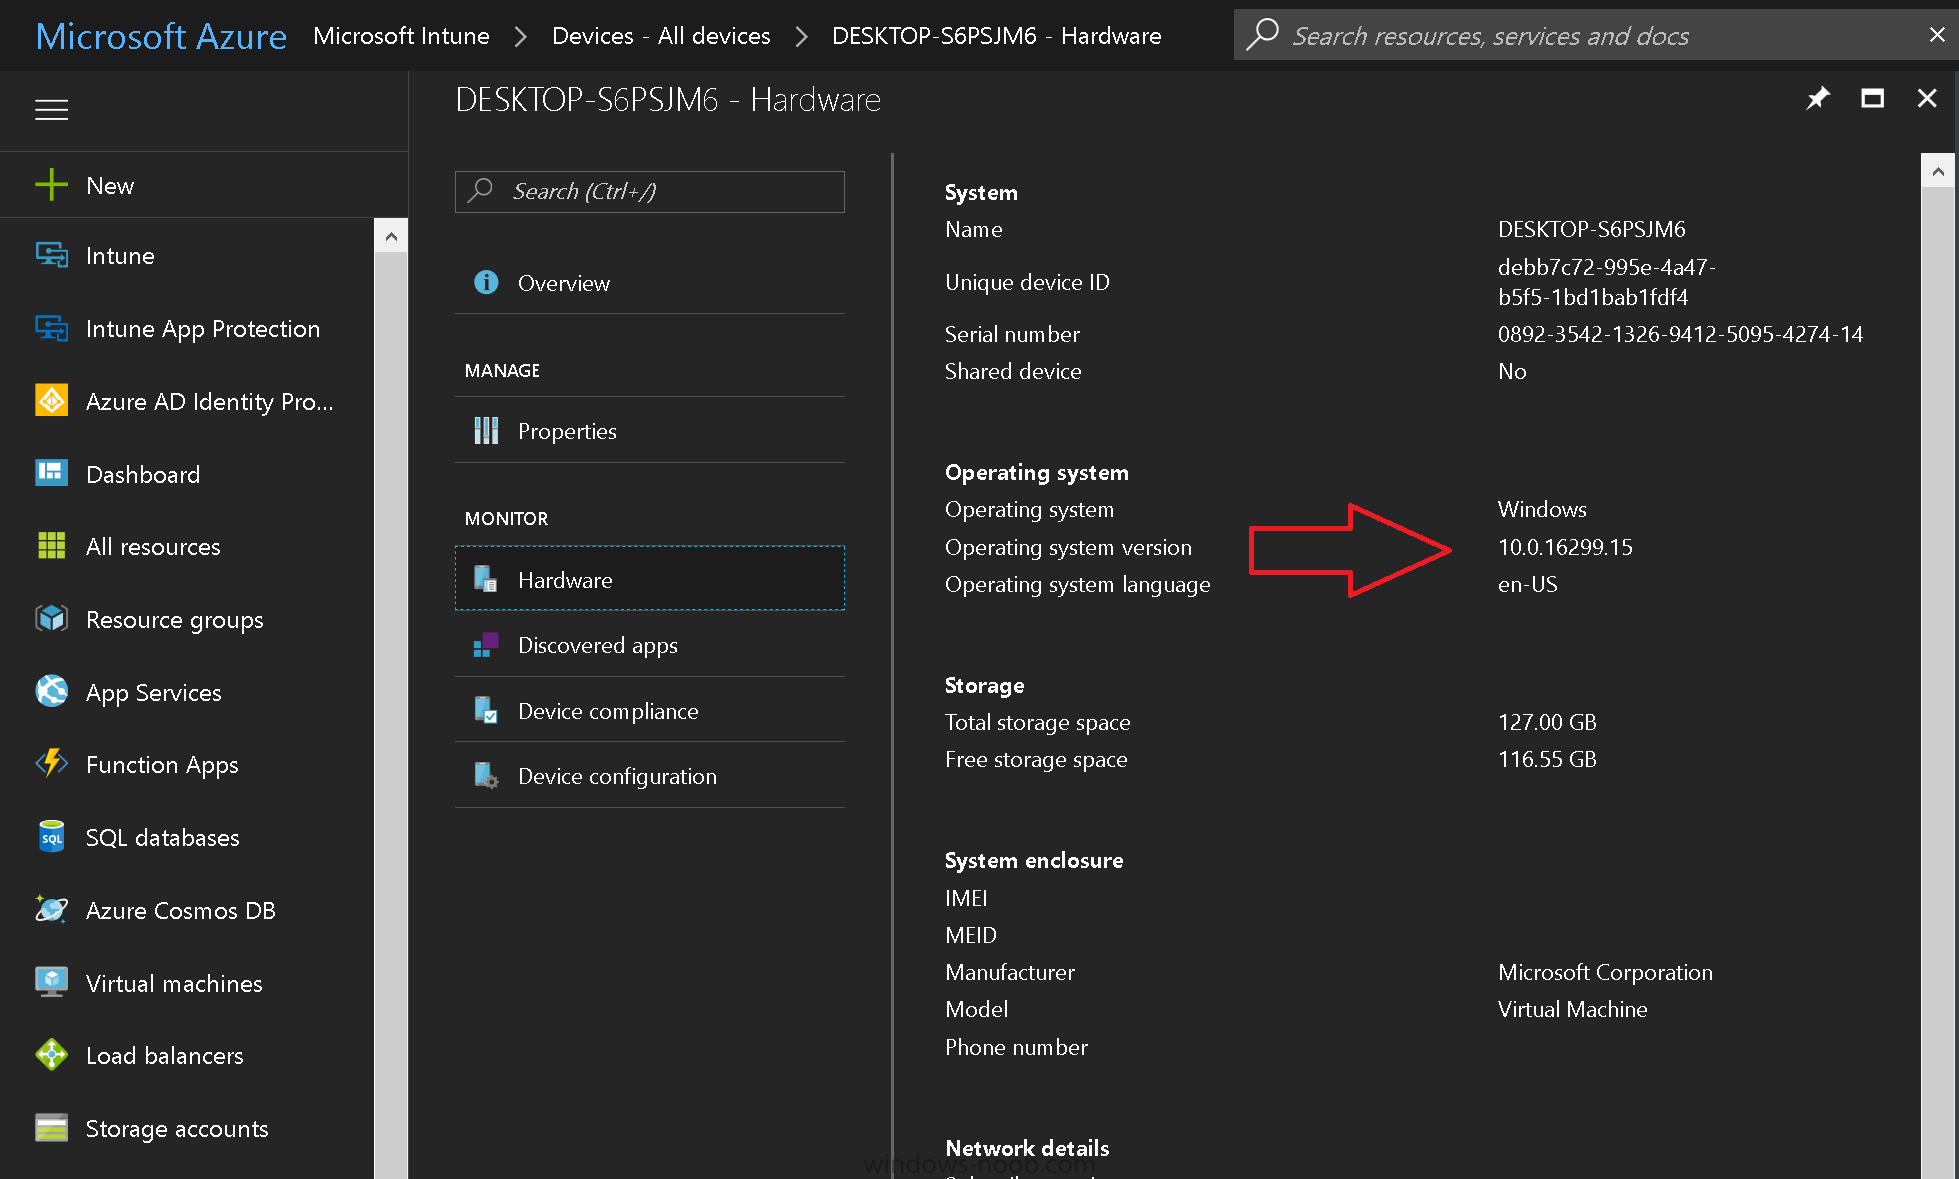Click the device name value DESKTOP-S6PSJM6

pos(1591,229)
